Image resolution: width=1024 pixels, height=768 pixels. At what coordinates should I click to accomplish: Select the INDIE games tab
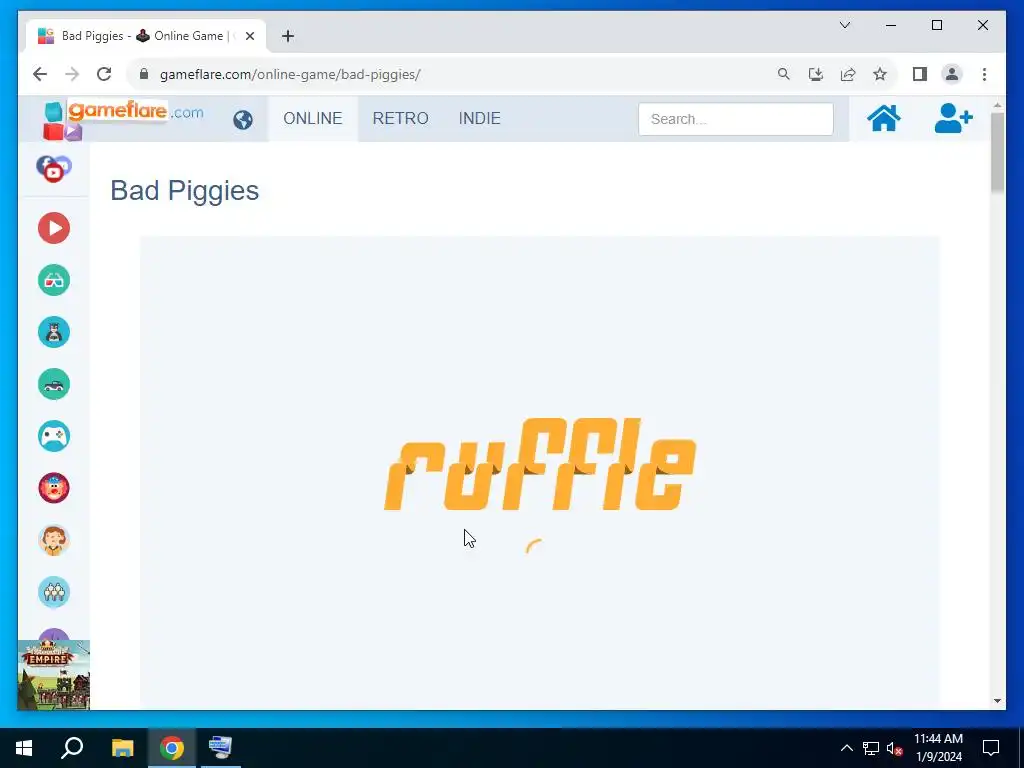coord(479,118)
